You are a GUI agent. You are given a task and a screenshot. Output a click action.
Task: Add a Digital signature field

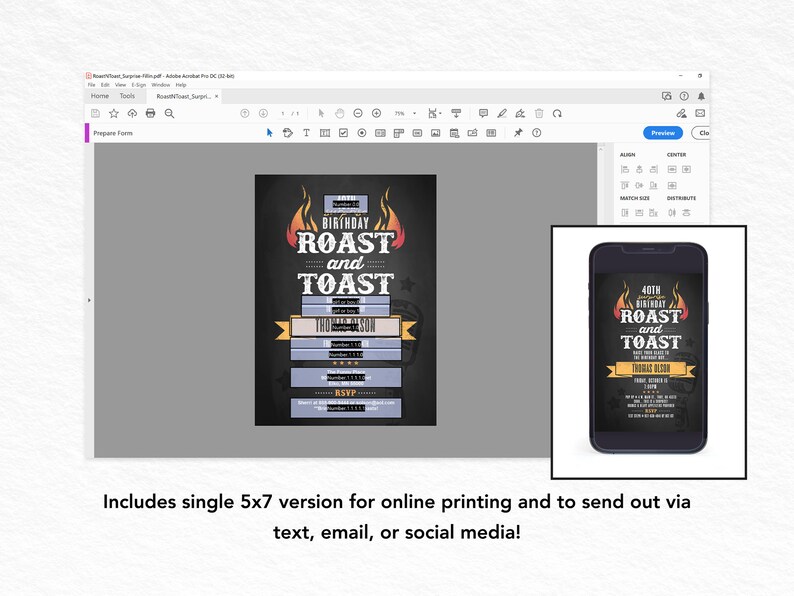[472, 133]
